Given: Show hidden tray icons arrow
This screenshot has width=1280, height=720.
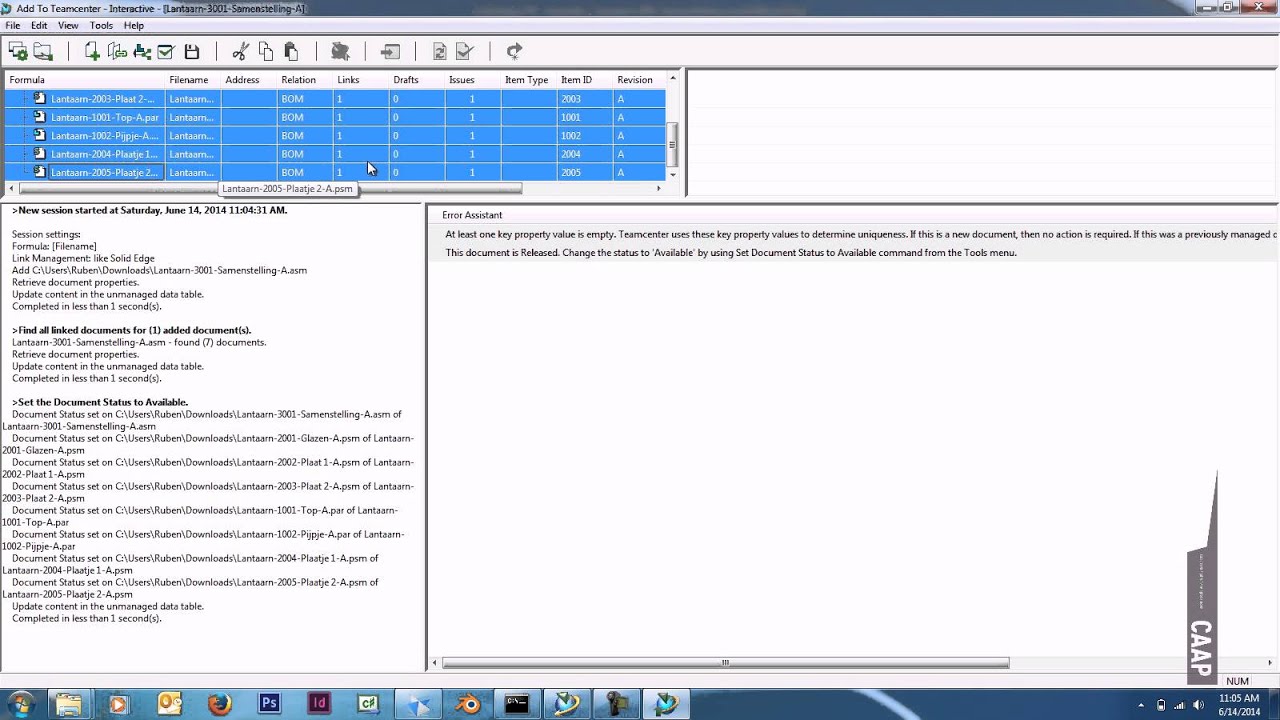Looking at the screenshot, I should coord(1142,704).
